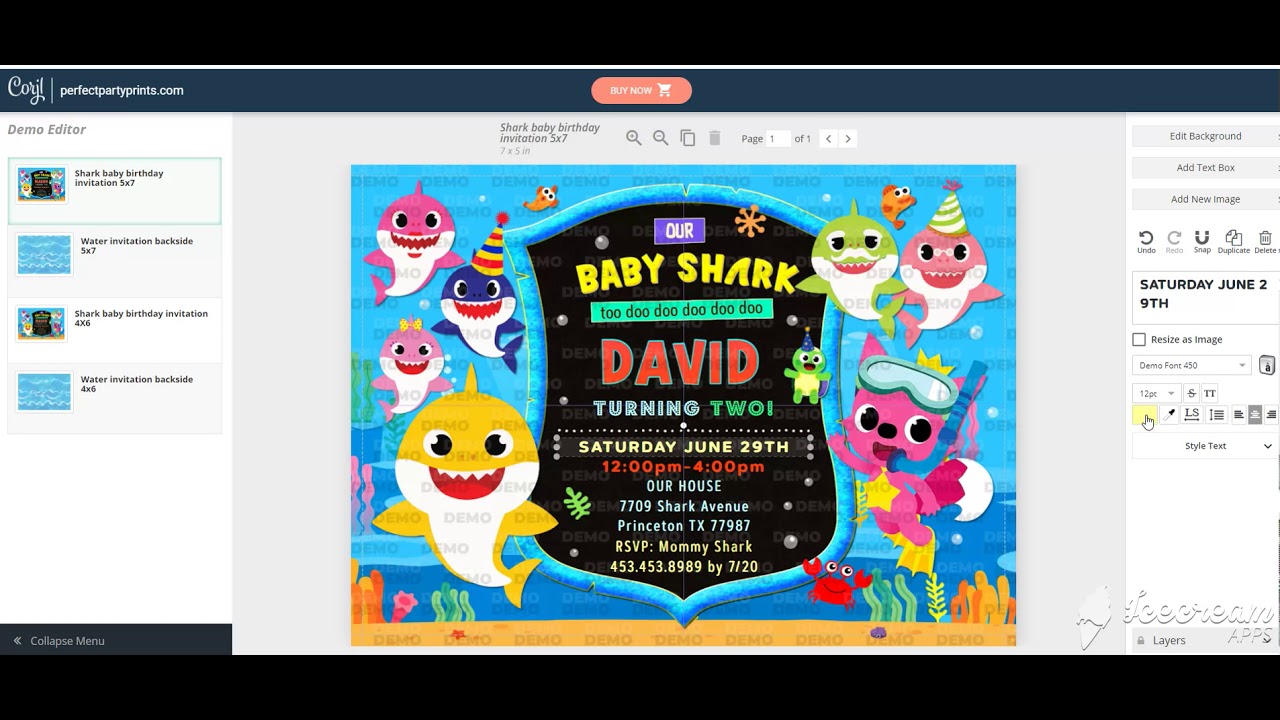Open the Layers panel
The height and width of the screenshot is (720, 1280).
(1205, 640)
